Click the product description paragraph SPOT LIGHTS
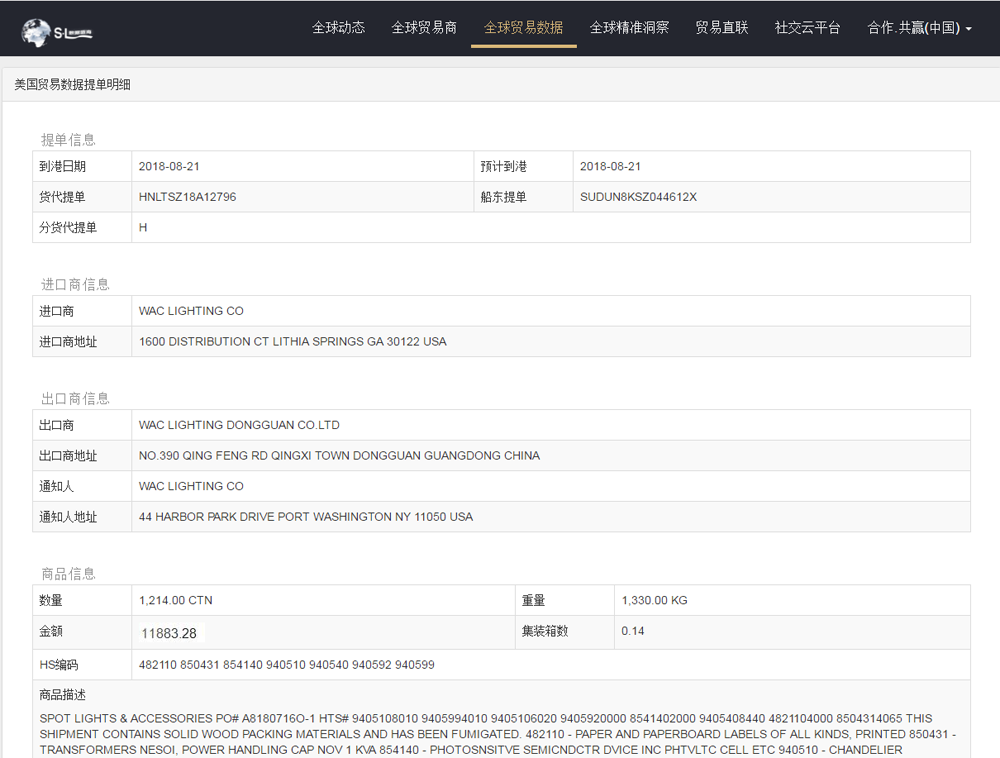 point(497,734)
